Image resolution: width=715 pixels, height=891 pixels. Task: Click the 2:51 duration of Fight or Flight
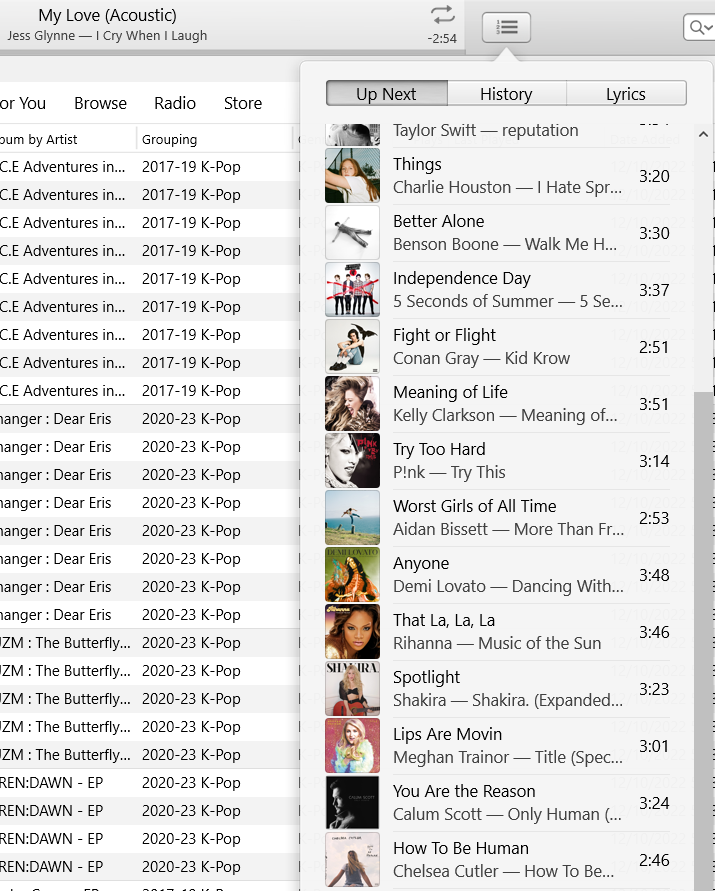(654, 347)
